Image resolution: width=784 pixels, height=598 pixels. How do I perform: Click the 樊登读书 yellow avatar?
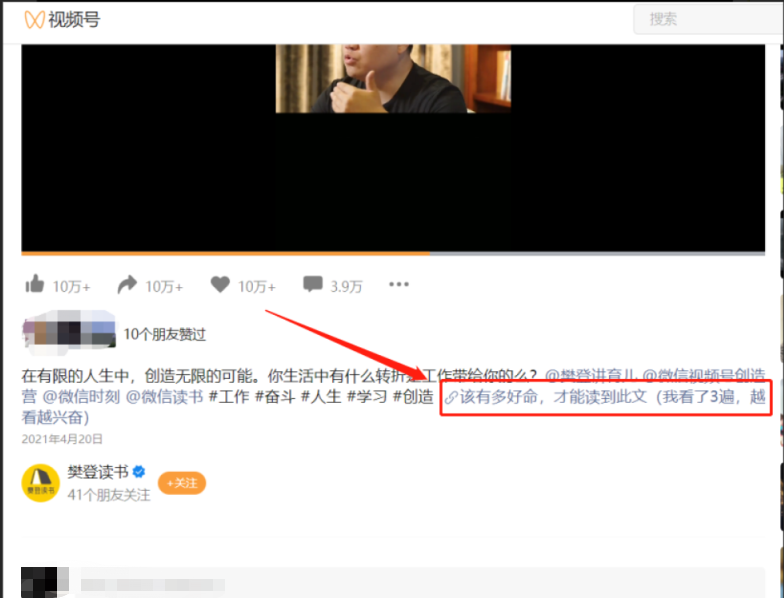[40, 483]
